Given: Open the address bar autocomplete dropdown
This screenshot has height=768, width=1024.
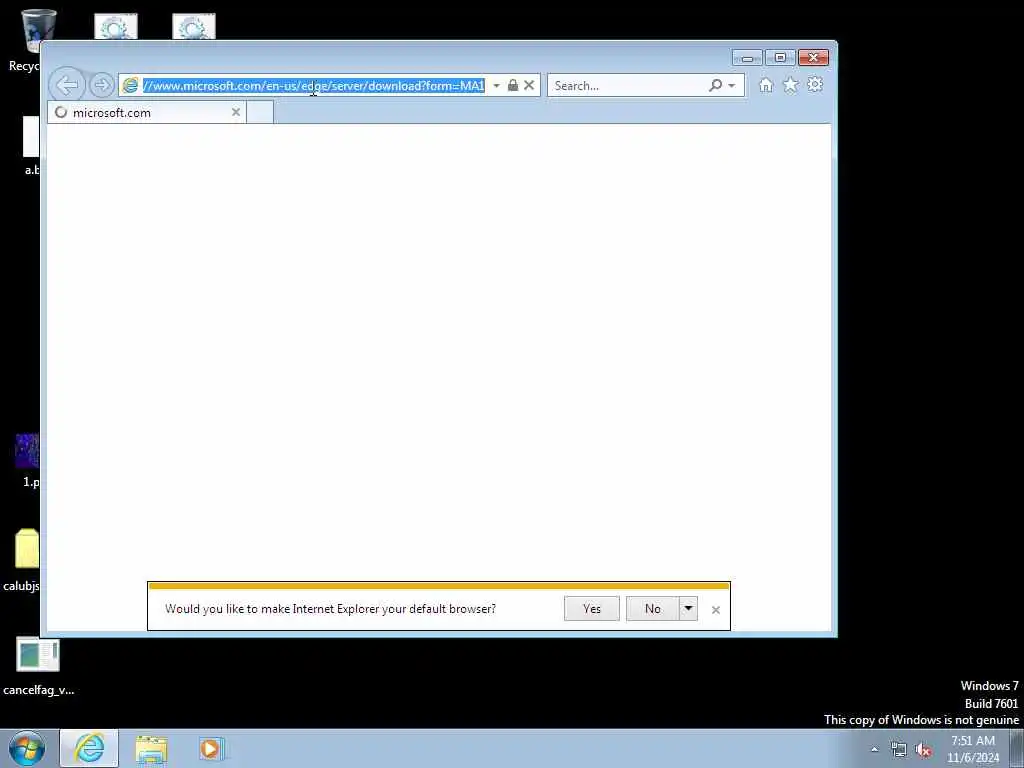Looking at the screenshot, I should [496, 86].
